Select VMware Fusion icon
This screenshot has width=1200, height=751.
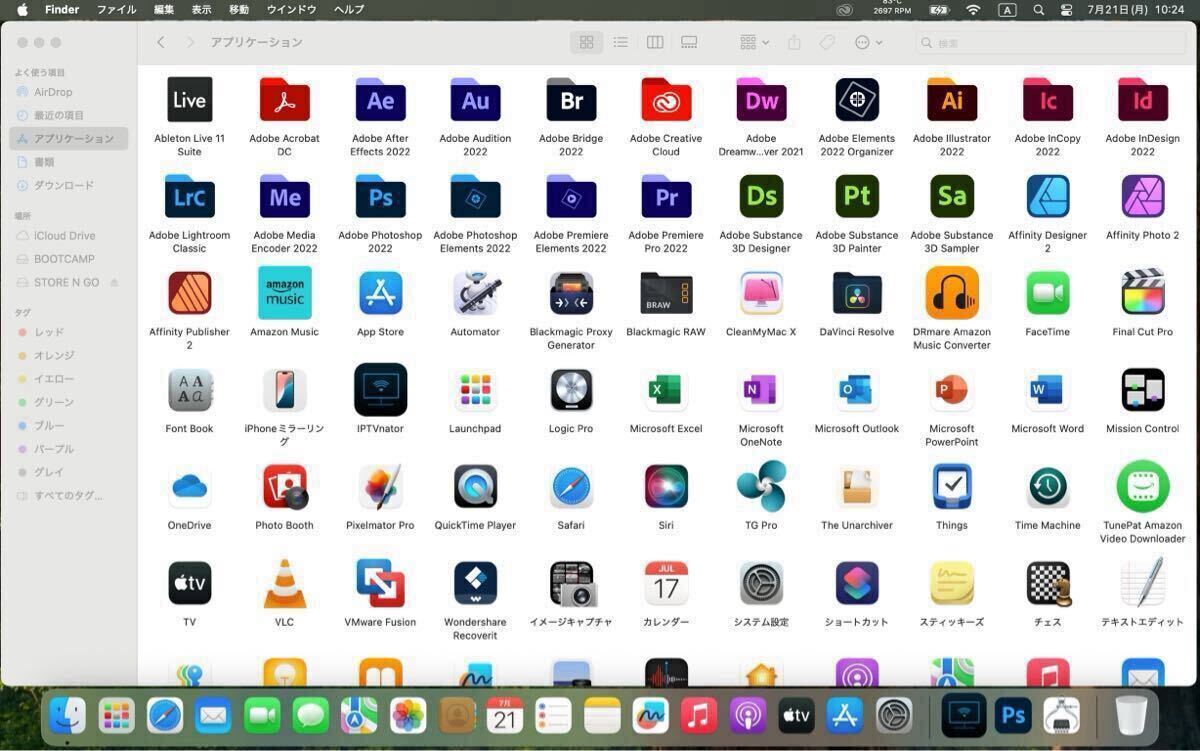[380, 583]
